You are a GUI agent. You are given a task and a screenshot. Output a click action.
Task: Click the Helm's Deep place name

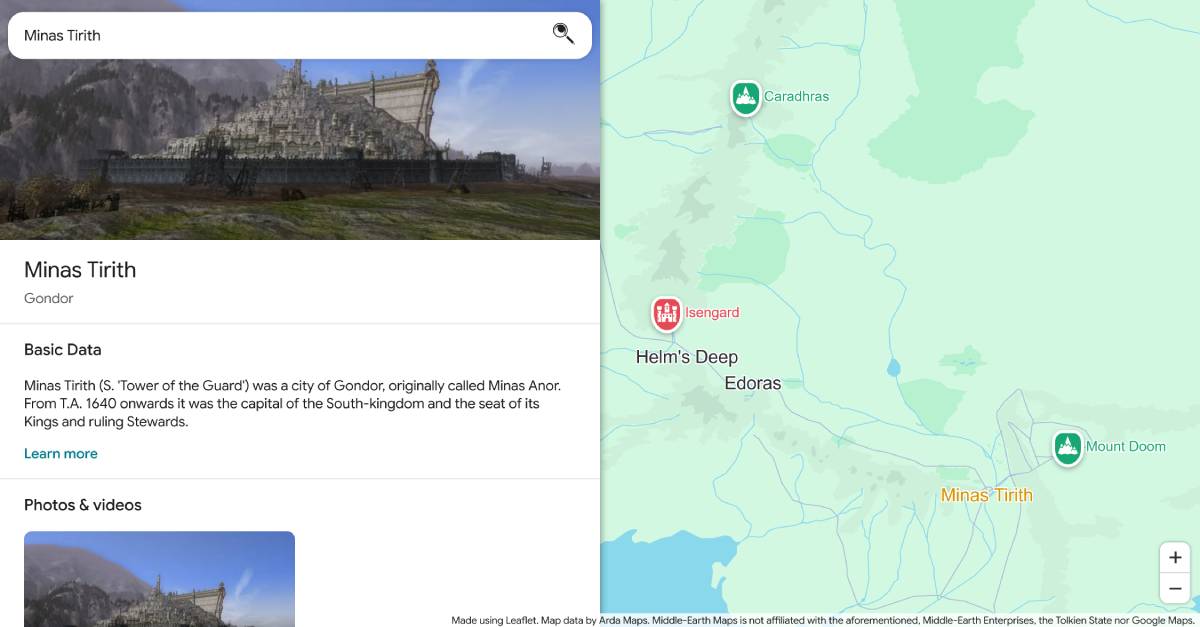[x=687, y=356]
